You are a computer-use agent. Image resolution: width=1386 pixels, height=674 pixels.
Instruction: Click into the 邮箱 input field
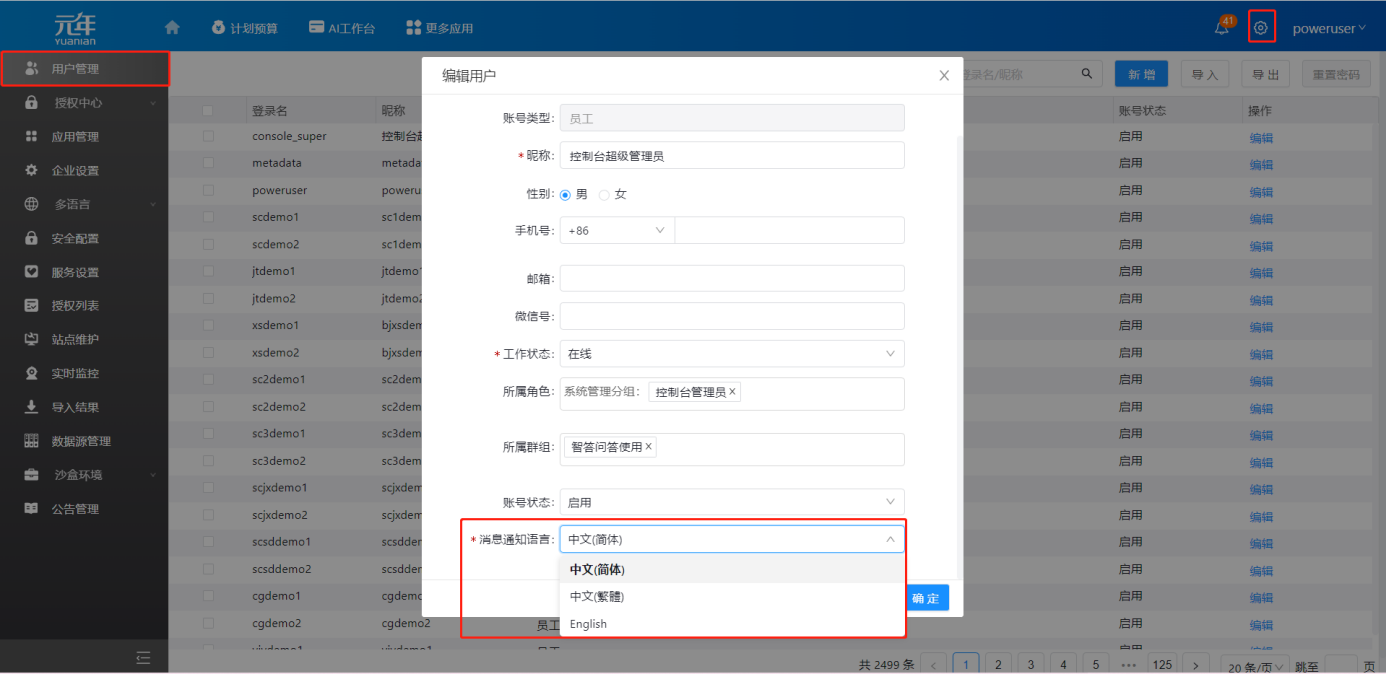tap(731, 278)
